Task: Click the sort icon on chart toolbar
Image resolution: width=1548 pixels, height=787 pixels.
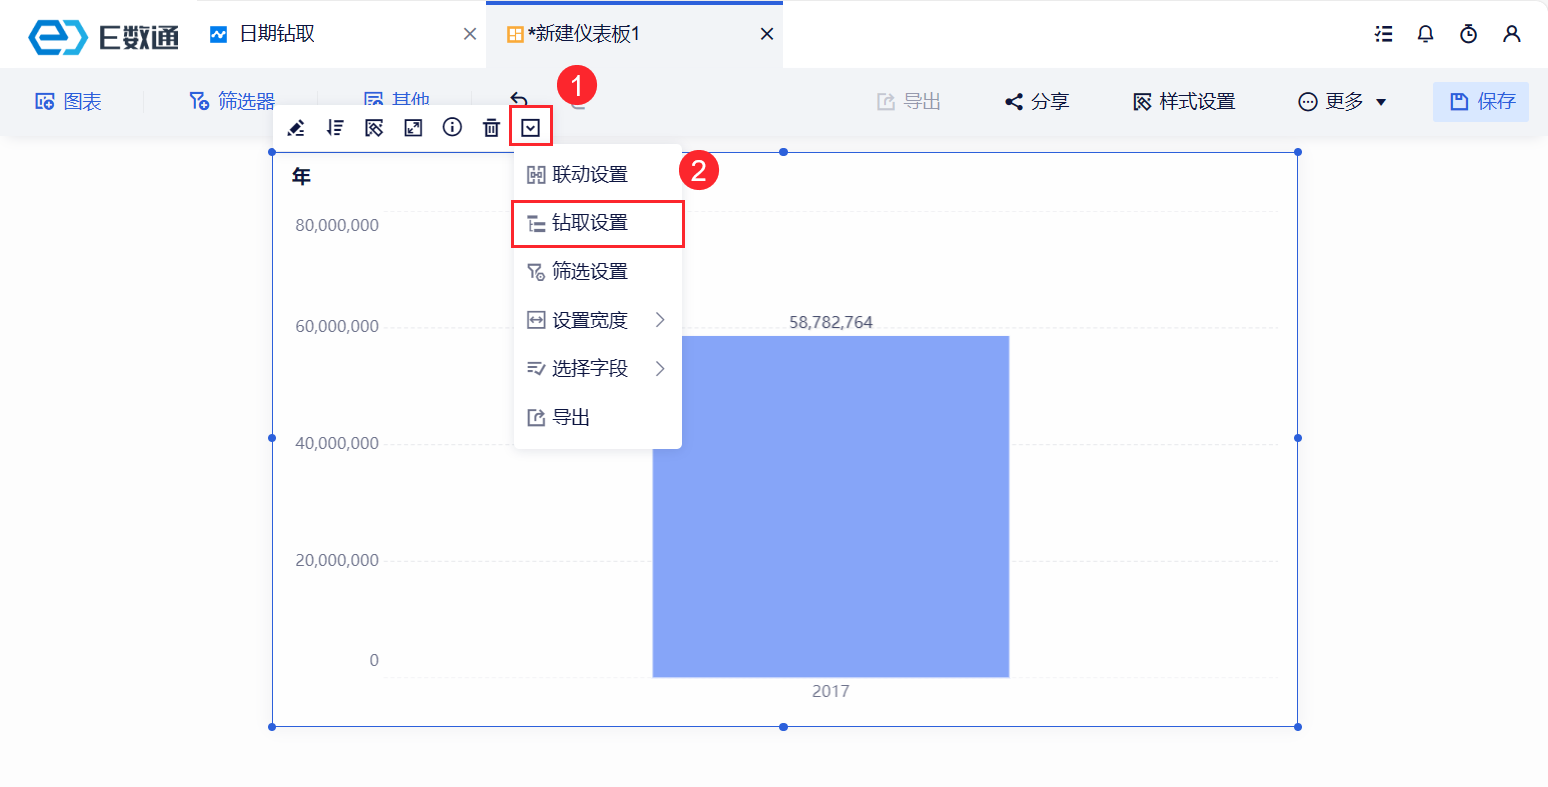Action: pos(335,128)
